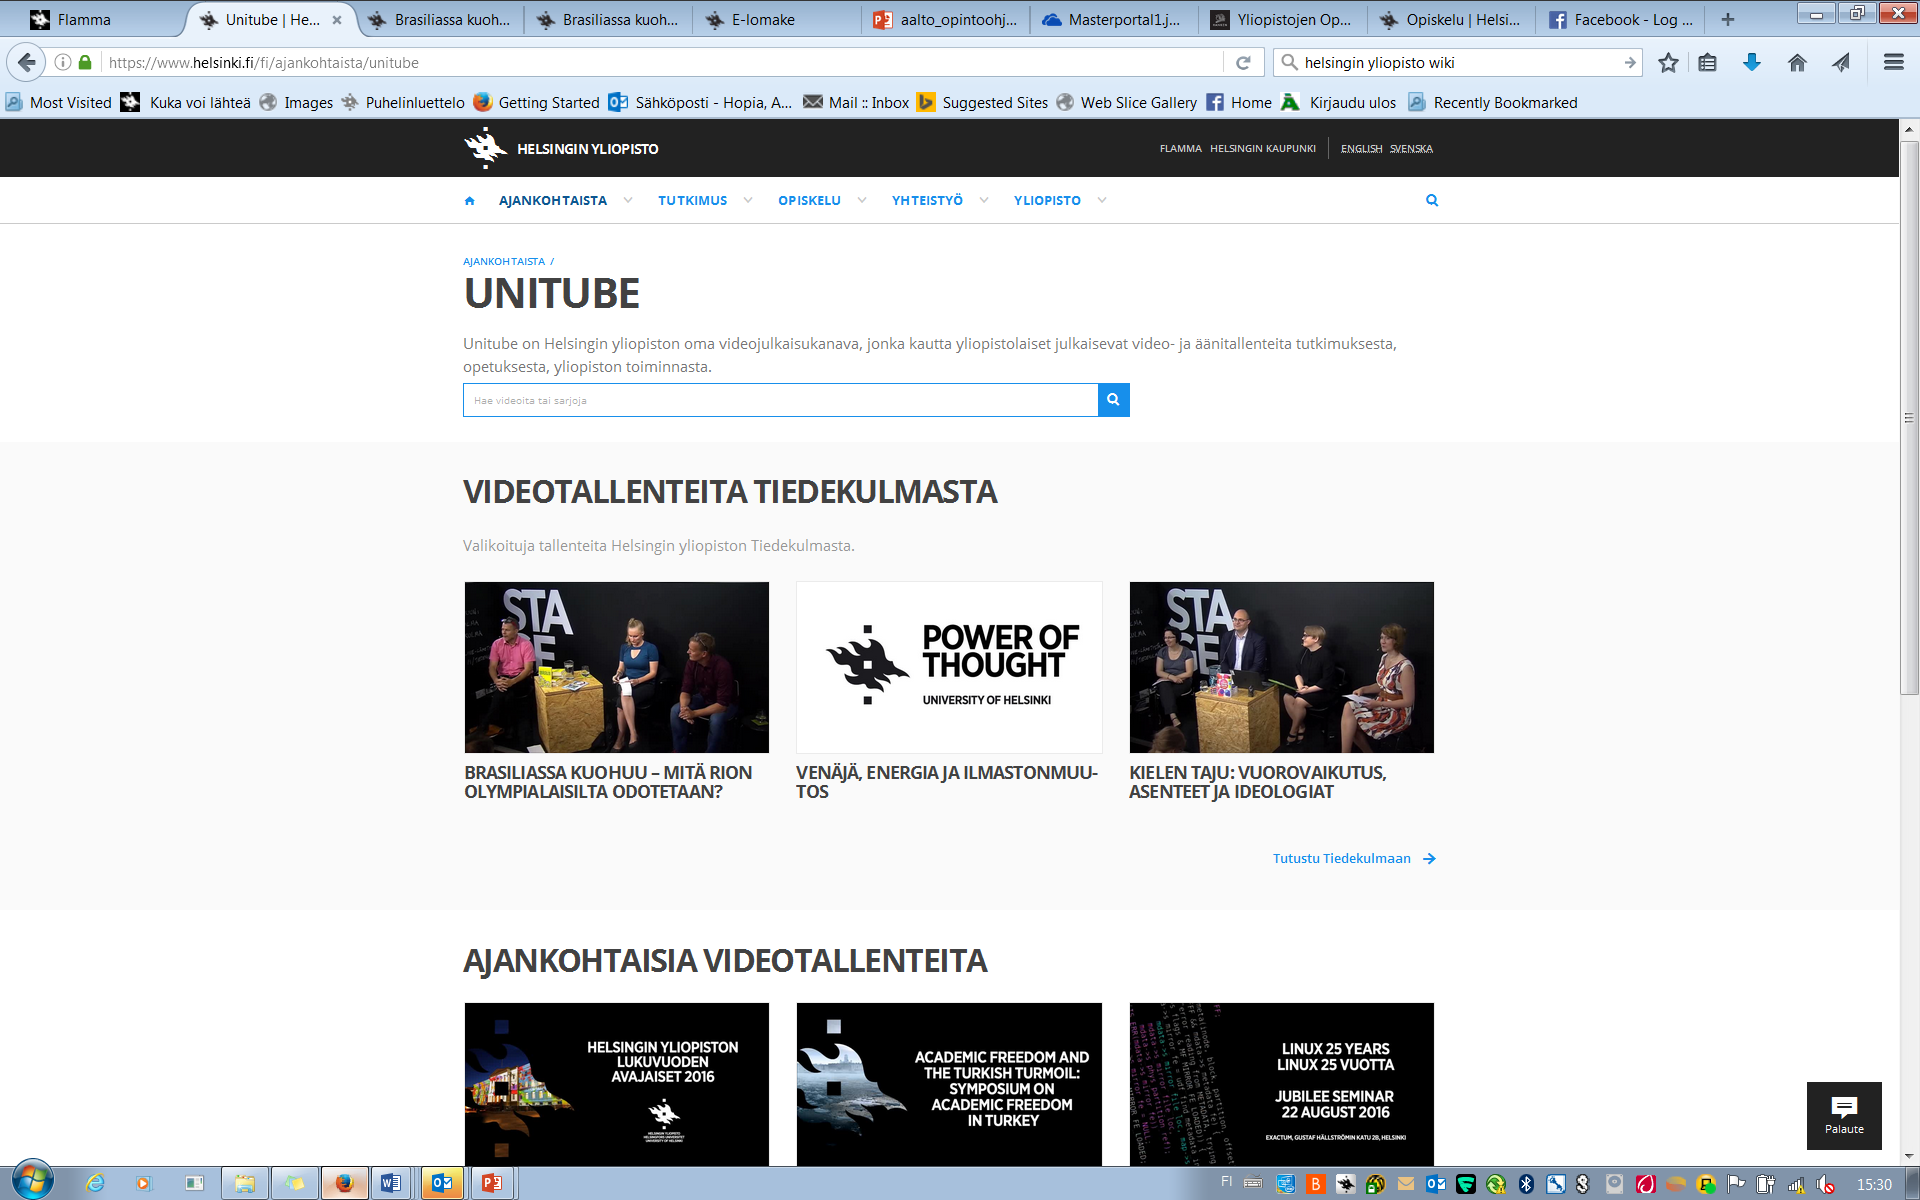Open the Firefox hamburger menu
This screenshot has width=1920, height=1200.
(1893, 62)
